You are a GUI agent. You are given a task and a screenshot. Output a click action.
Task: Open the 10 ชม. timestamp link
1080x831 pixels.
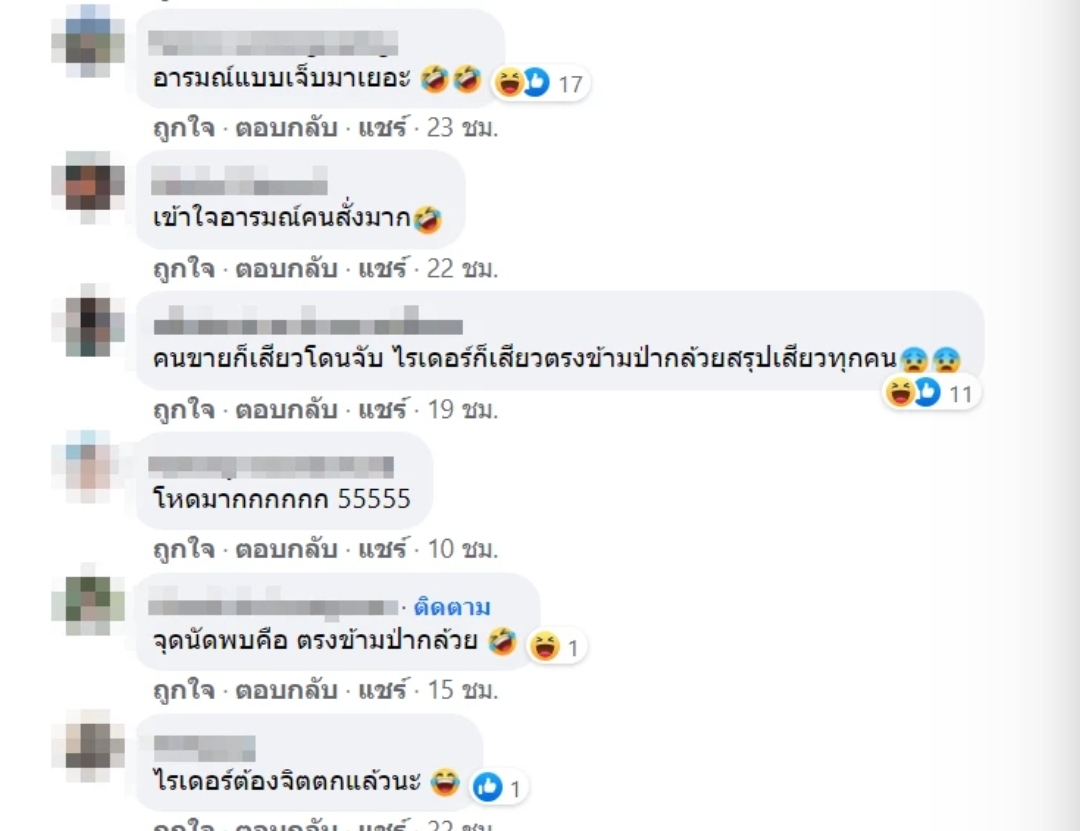tap(462, 549)
